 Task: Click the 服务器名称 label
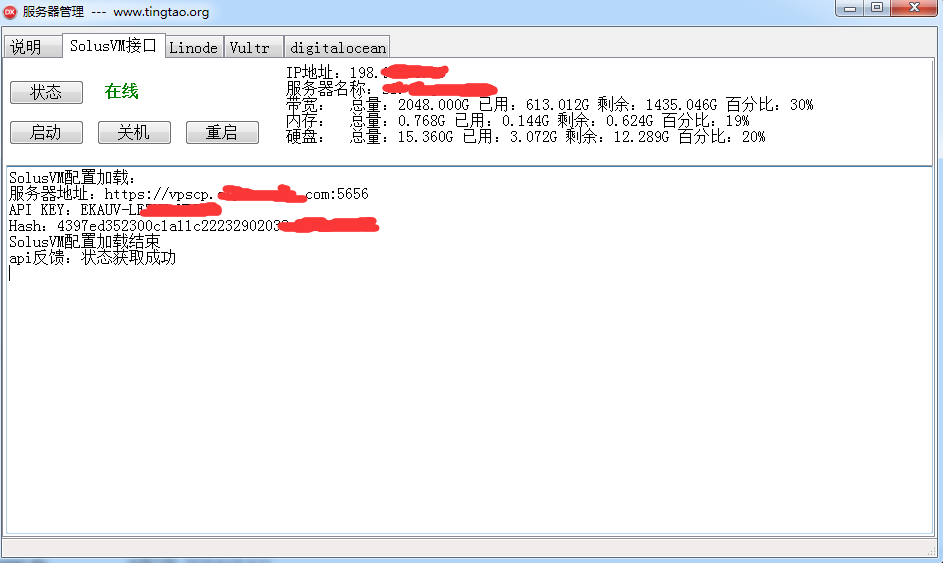329,89
